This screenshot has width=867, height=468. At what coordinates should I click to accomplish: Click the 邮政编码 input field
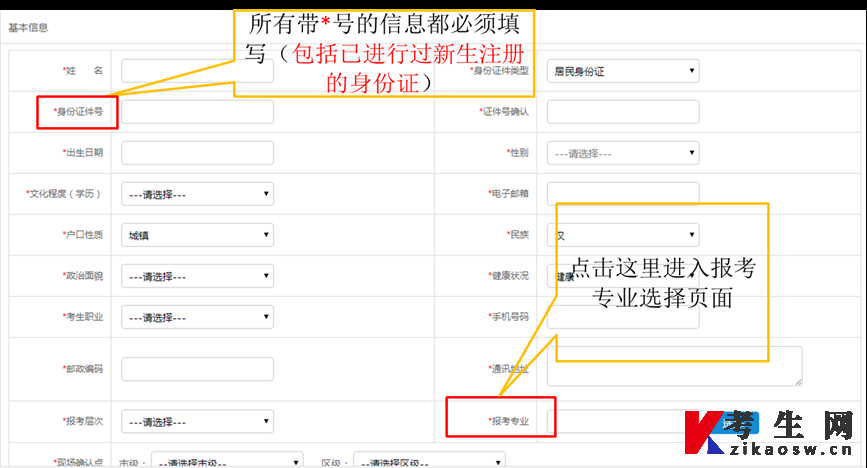click(x=197, y=369)
